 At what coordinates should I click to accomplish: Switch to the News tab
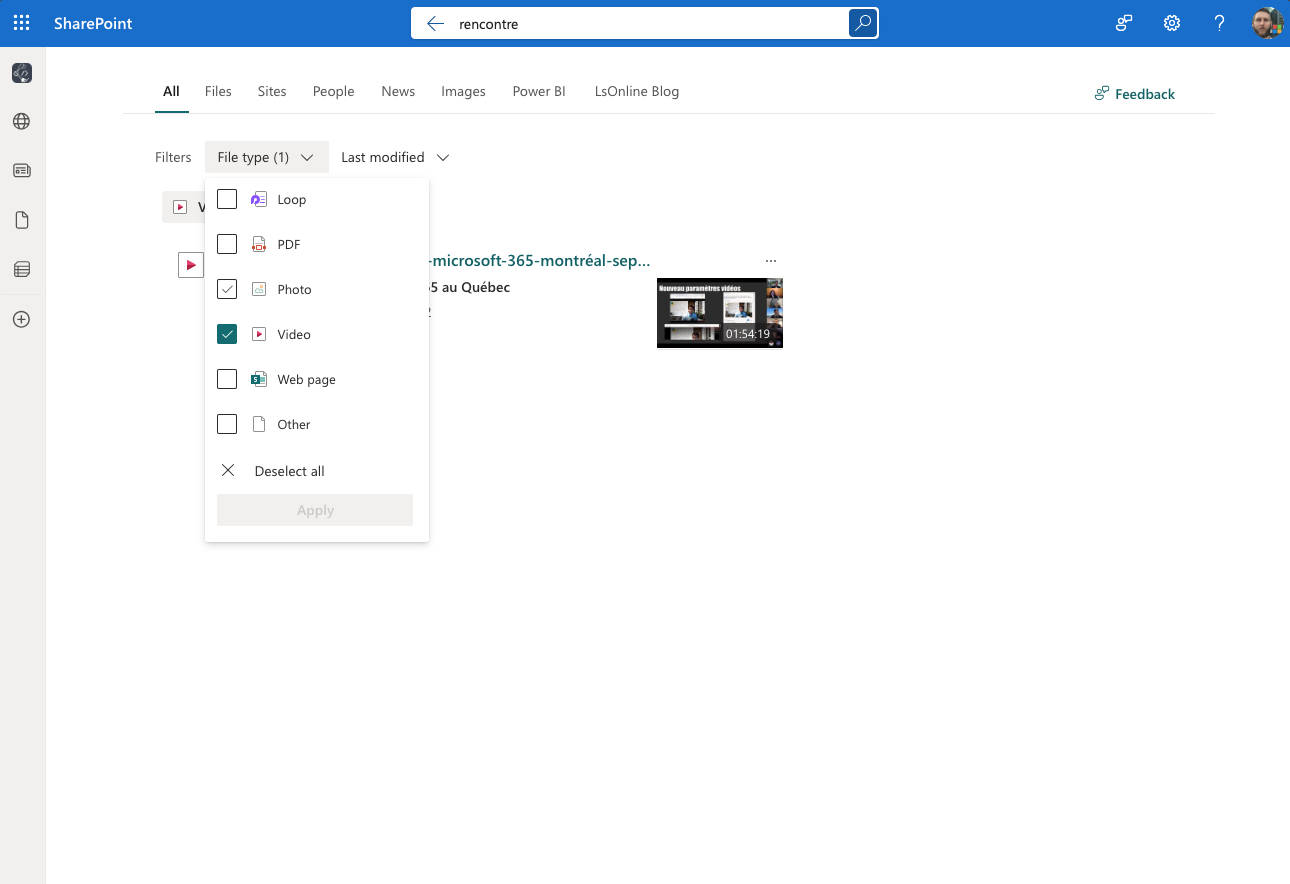(398, 91)
